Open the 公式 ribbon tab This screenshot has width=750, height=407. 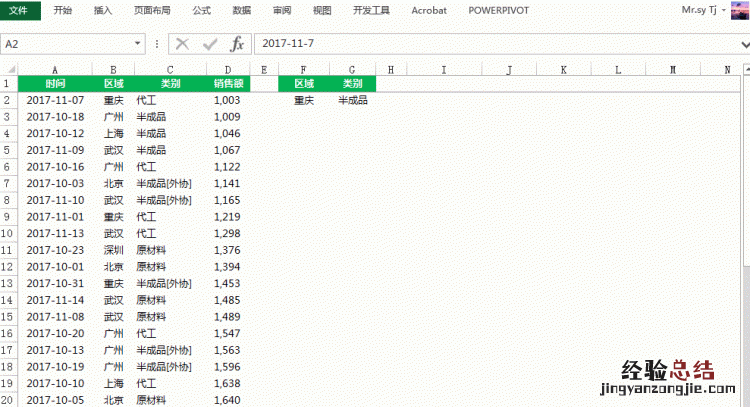(201, 10)
